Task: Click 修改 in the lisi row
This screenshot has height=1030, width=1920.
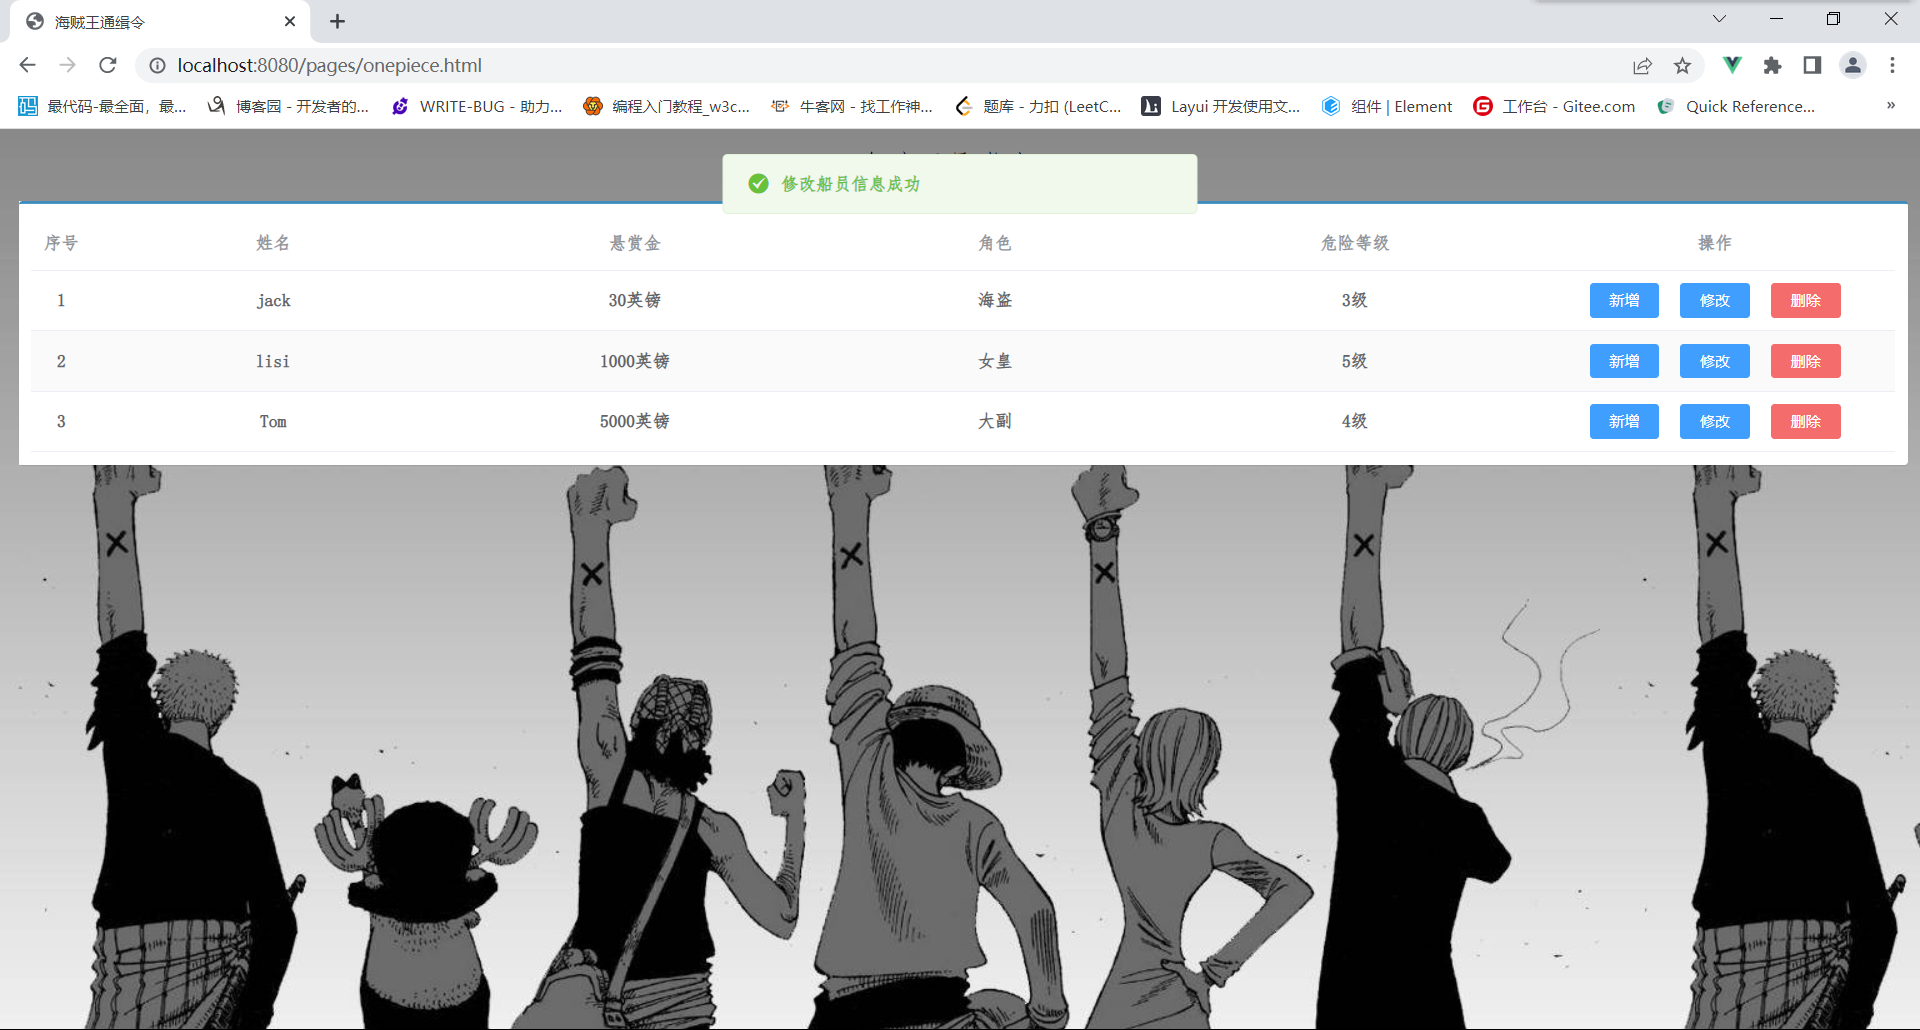Action: pos(1714,361)
